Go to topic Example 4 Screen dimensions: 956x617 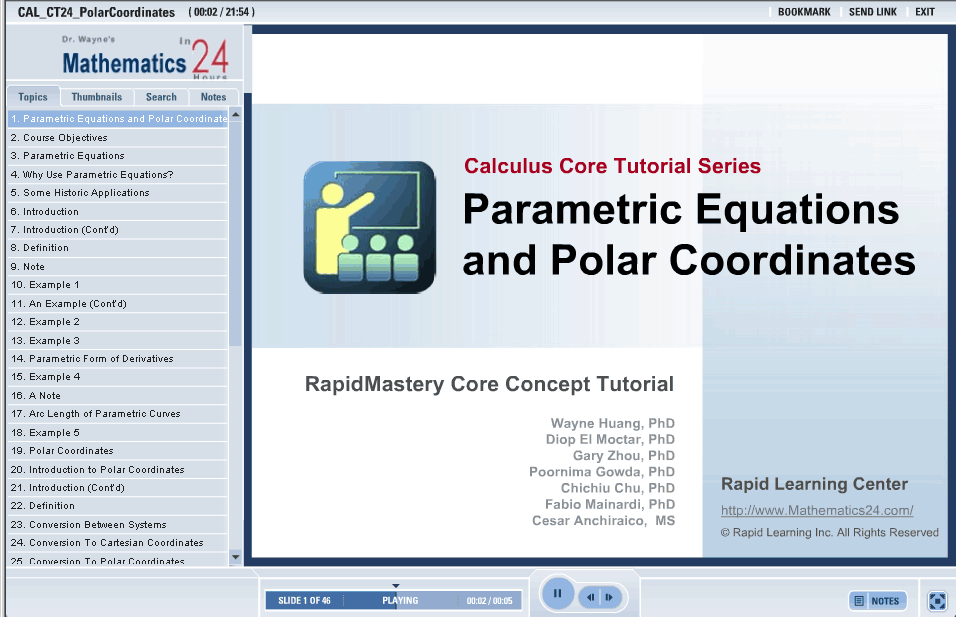coord(118,377)
